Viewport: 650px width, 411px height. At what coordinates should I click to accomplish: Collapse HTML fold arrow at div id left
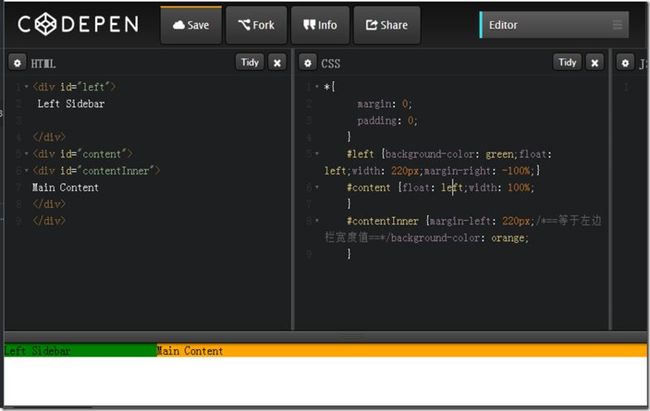tap(26, 87)
